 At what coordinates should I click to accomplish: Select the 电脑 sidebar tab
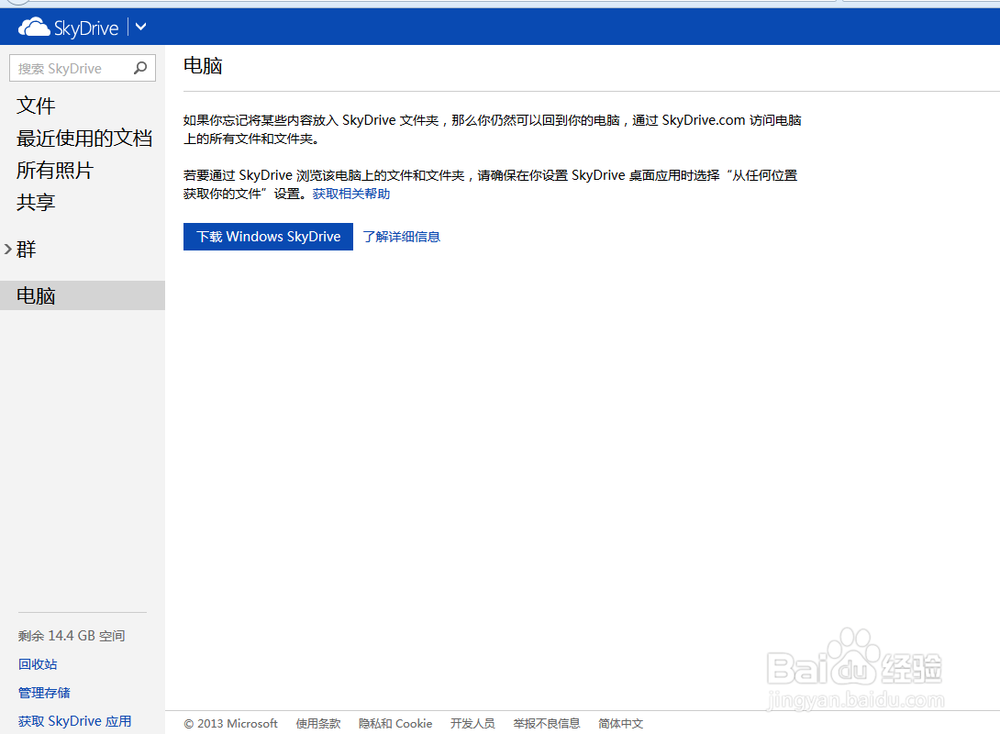[36, 295]
